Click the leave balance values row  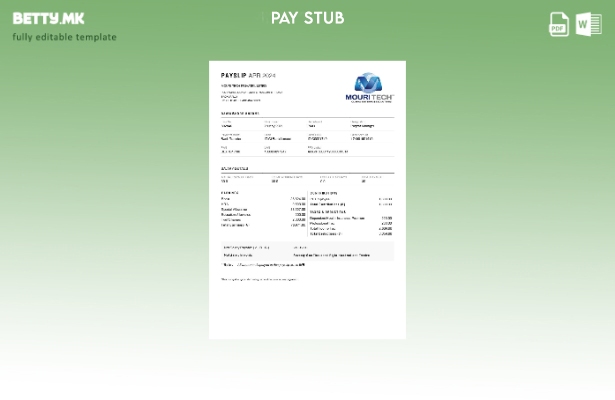(300, 181)
